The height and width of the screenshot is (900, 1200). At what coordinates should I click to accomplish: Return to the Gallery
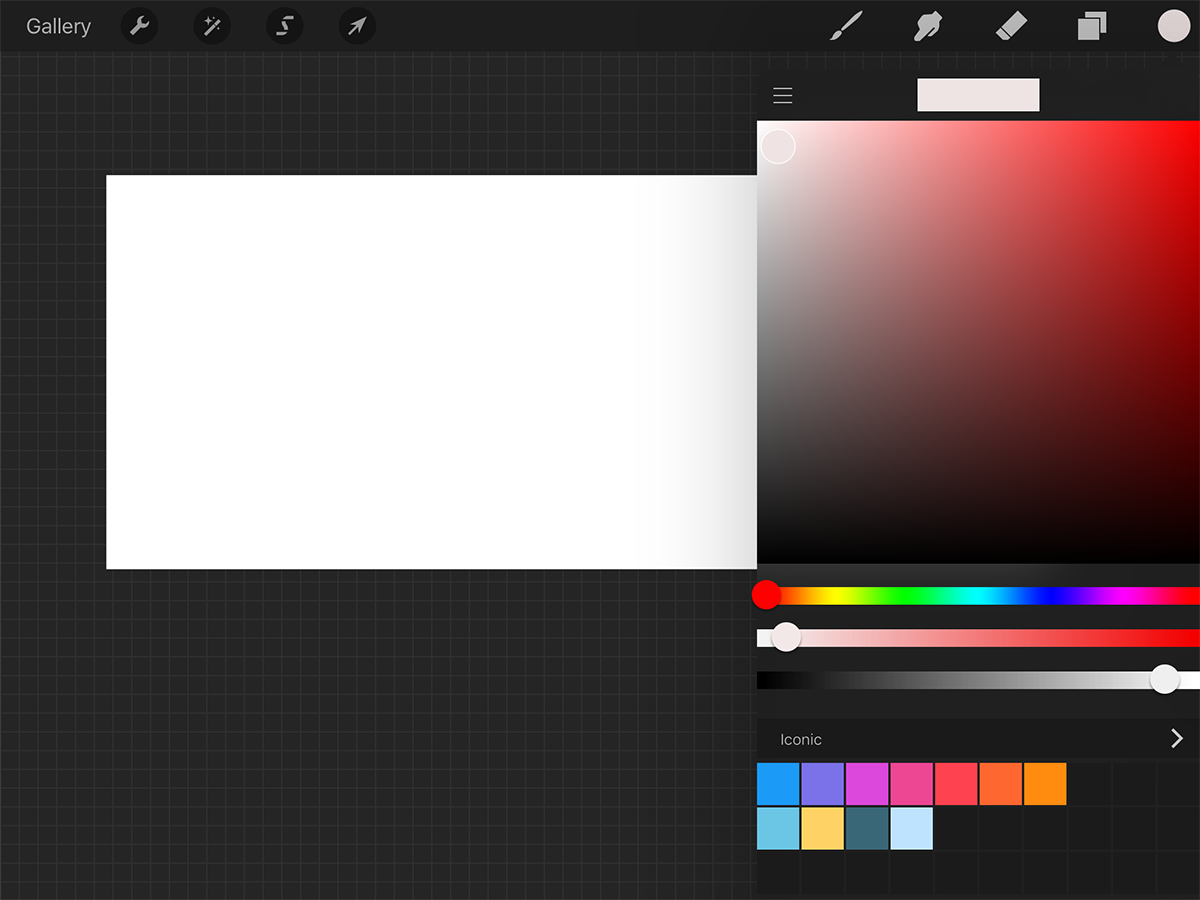point(58,27)
